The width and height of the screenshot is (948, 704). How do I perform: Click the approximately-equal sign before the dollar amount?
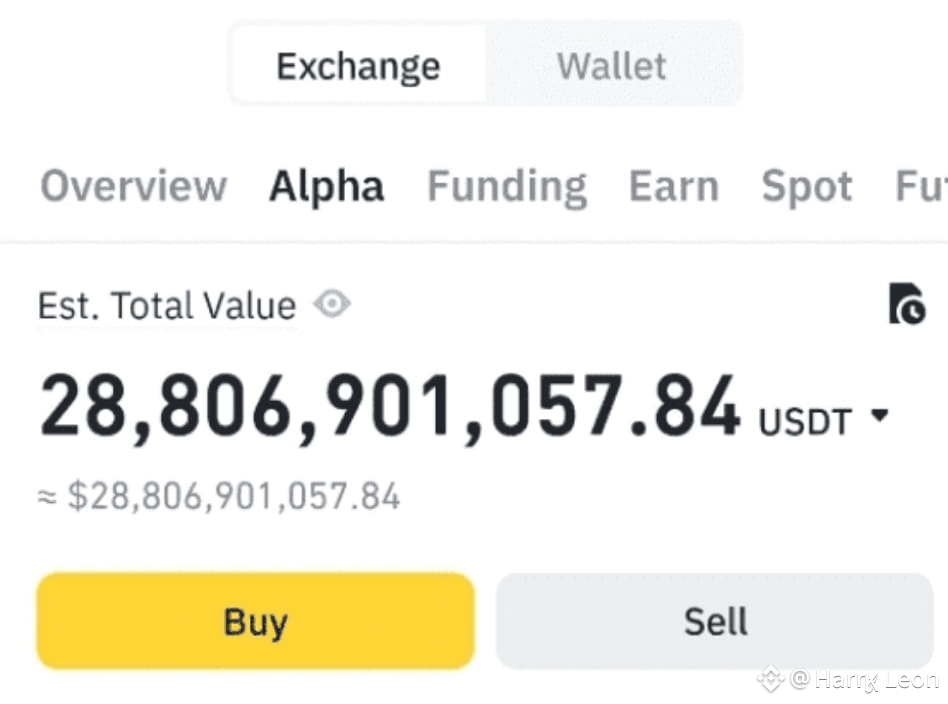[46, 497]
